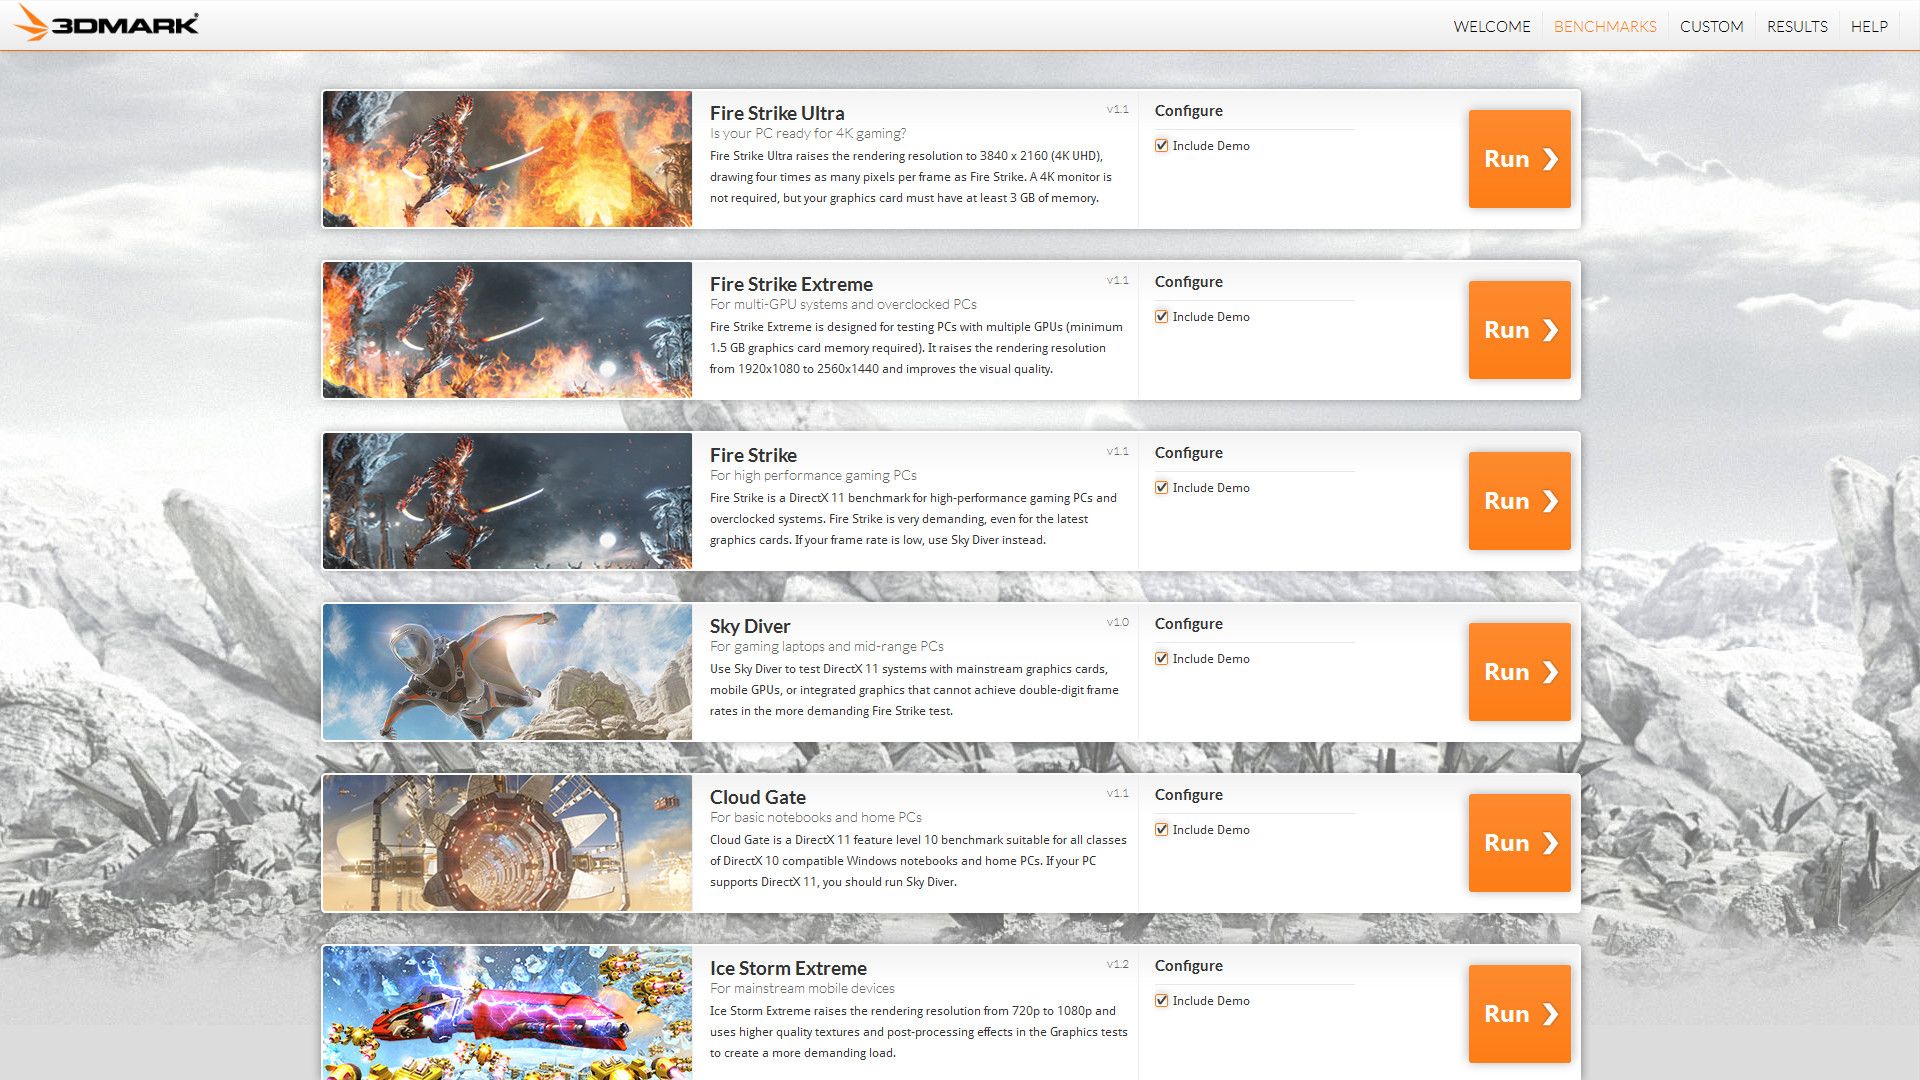1920x1080 pixels.
Task: Run the Fire Strike Ultra benchmark
Action: [1519, 159]
